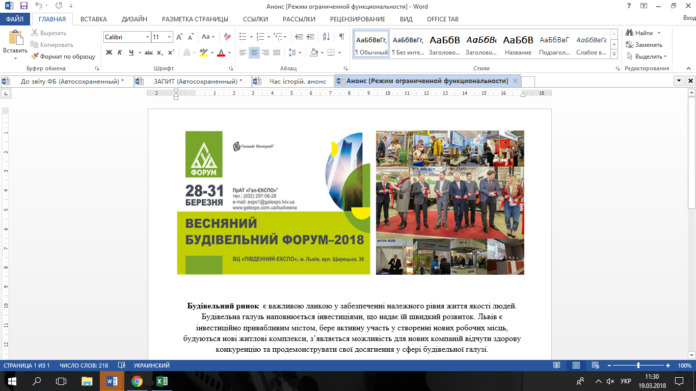Viewport: 696px width, 391px height.
Task: Click zoom in plus button
Action: 668,365
